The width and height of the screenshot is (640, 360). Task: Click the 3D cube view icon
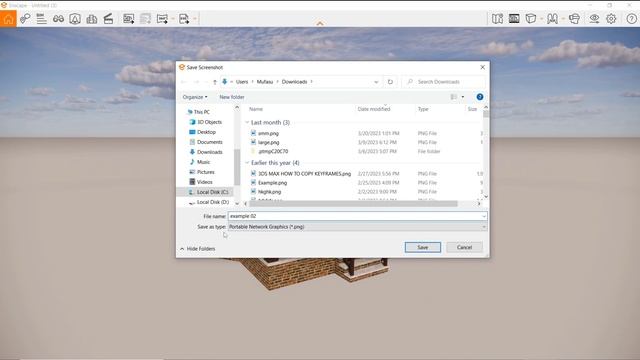[531, 19]
